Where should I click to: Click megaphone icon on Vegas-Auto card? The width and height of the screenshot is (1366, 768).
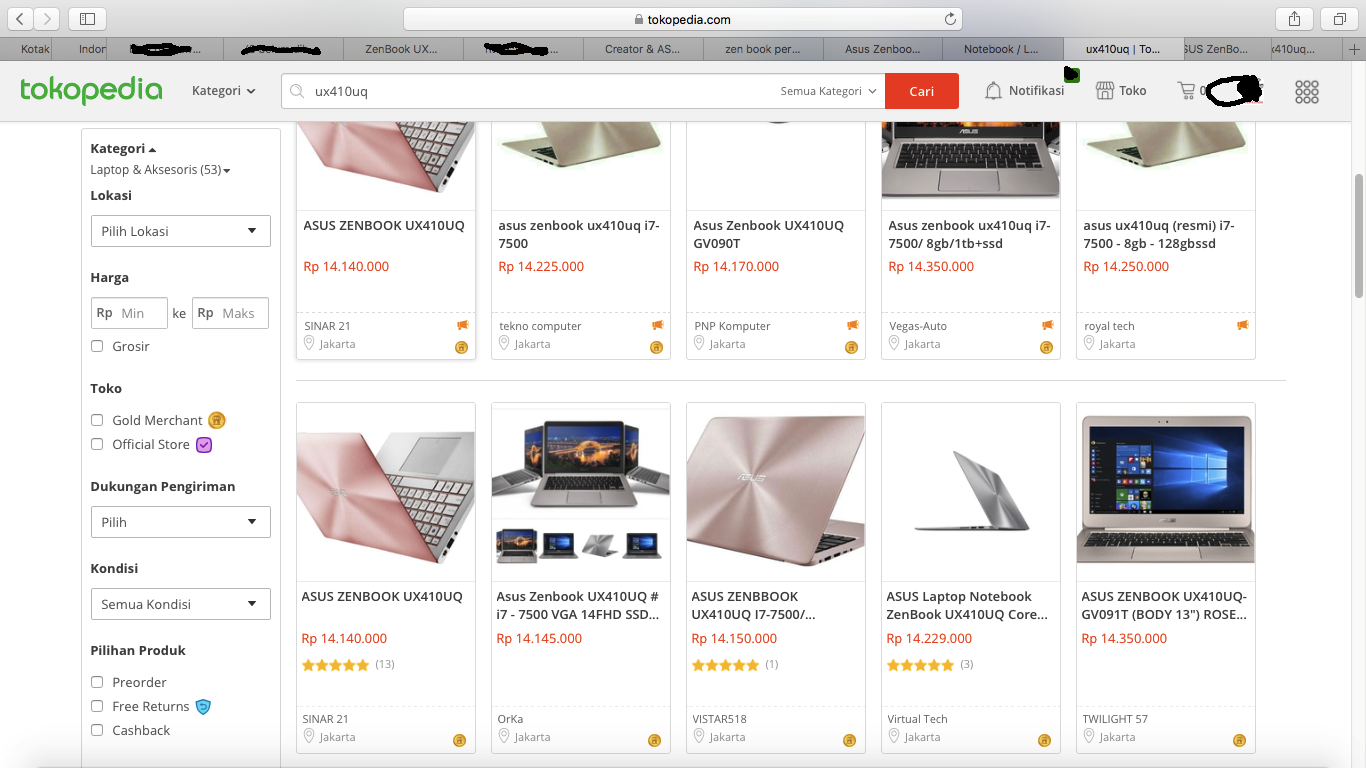[1047, 325]
